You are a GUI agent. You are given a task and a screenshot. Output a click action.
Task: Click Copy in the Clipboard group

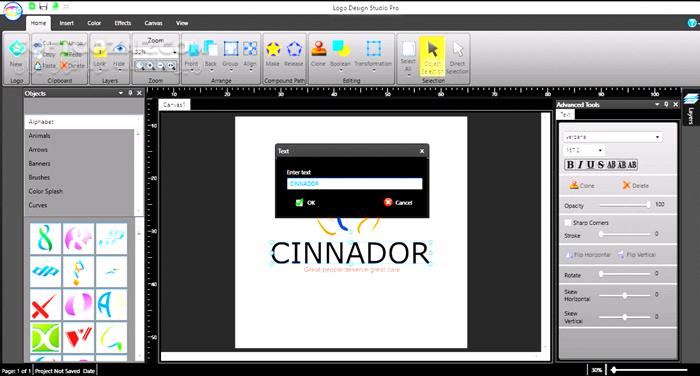[x=46, y=54]
